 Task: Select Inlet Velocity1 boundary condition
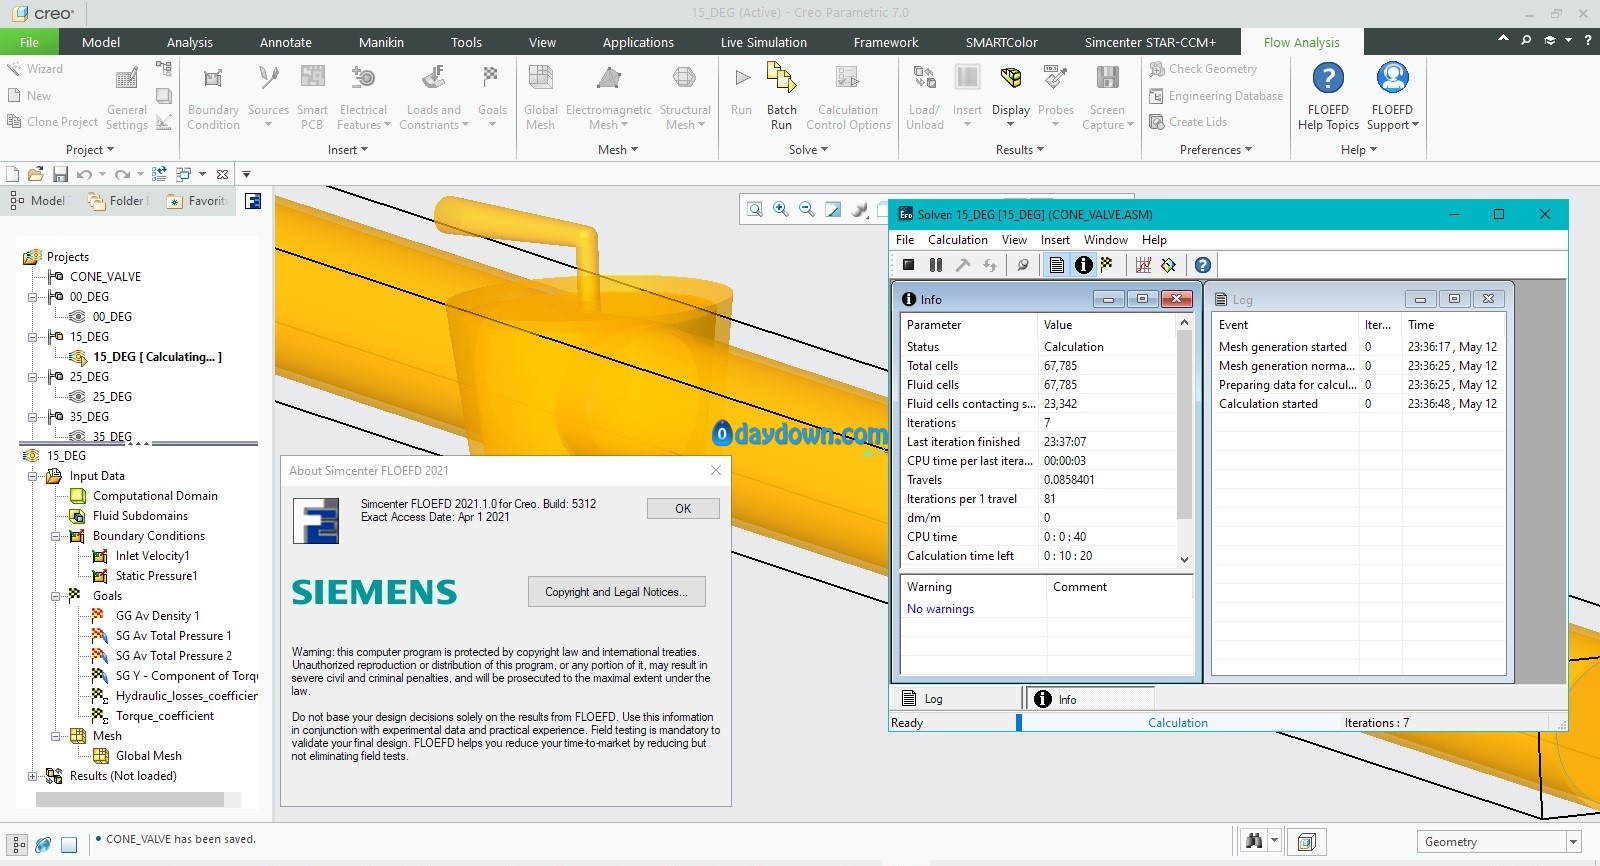pos(152,556)
